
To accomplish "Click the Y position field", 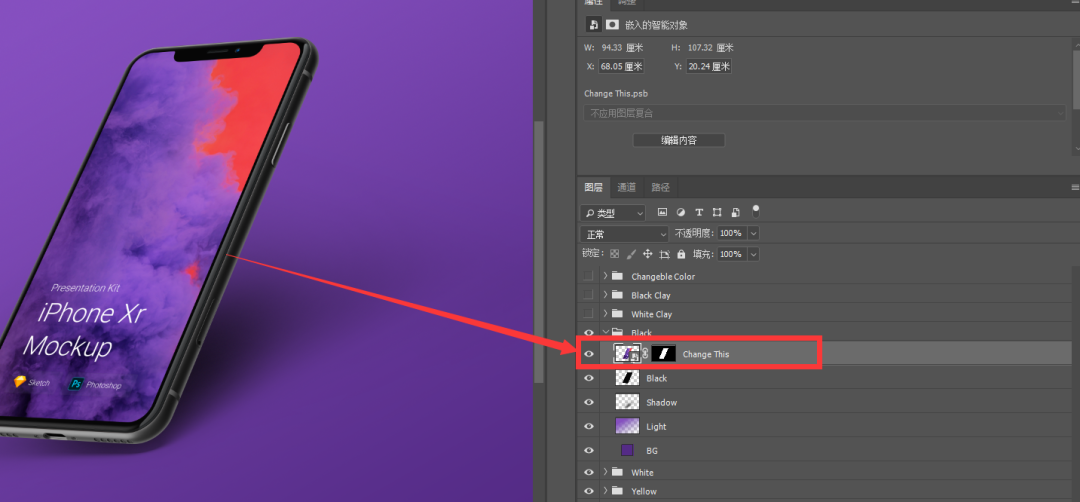I will coord(708,67).
